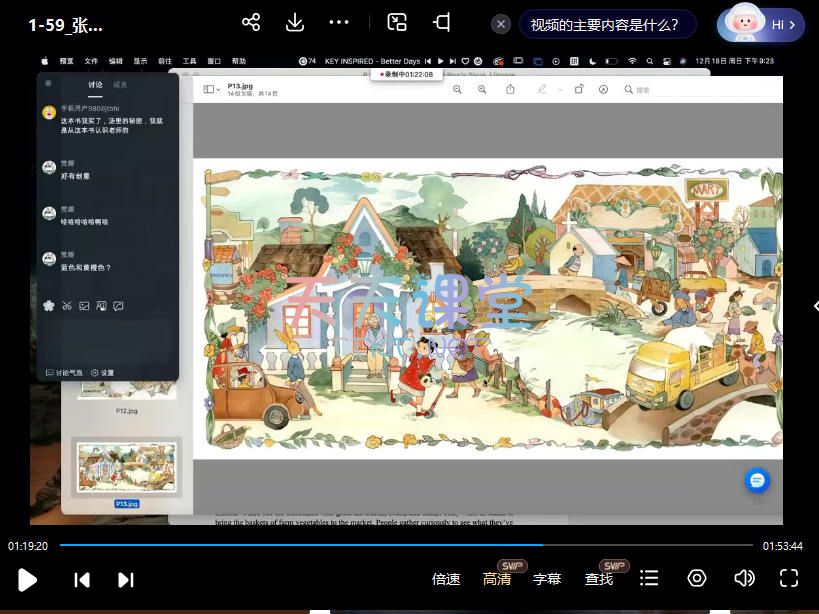The image size is (819, 614).
Task: Click the window pin icon in top bar
Action: 442,23
